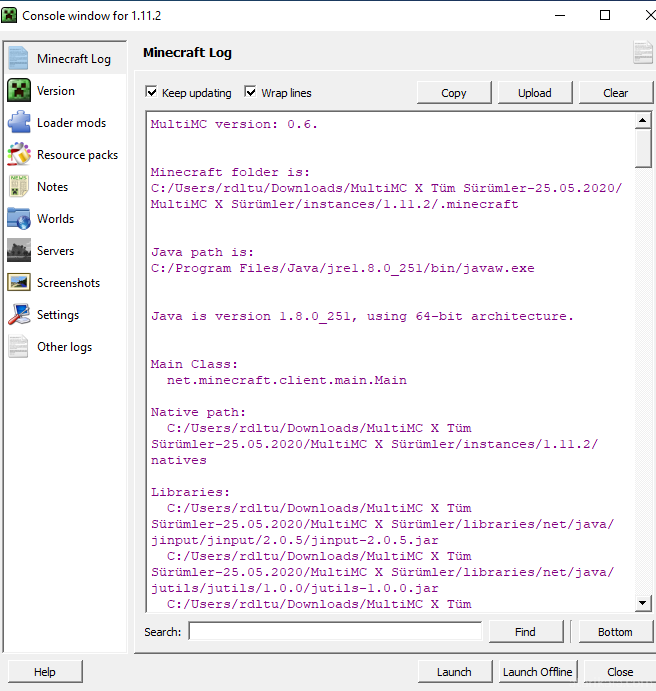The width and height of the screenshot is (656, 691).
Task: Click the Minecraft Log page icon in sidebar
Action: point(19,58)
